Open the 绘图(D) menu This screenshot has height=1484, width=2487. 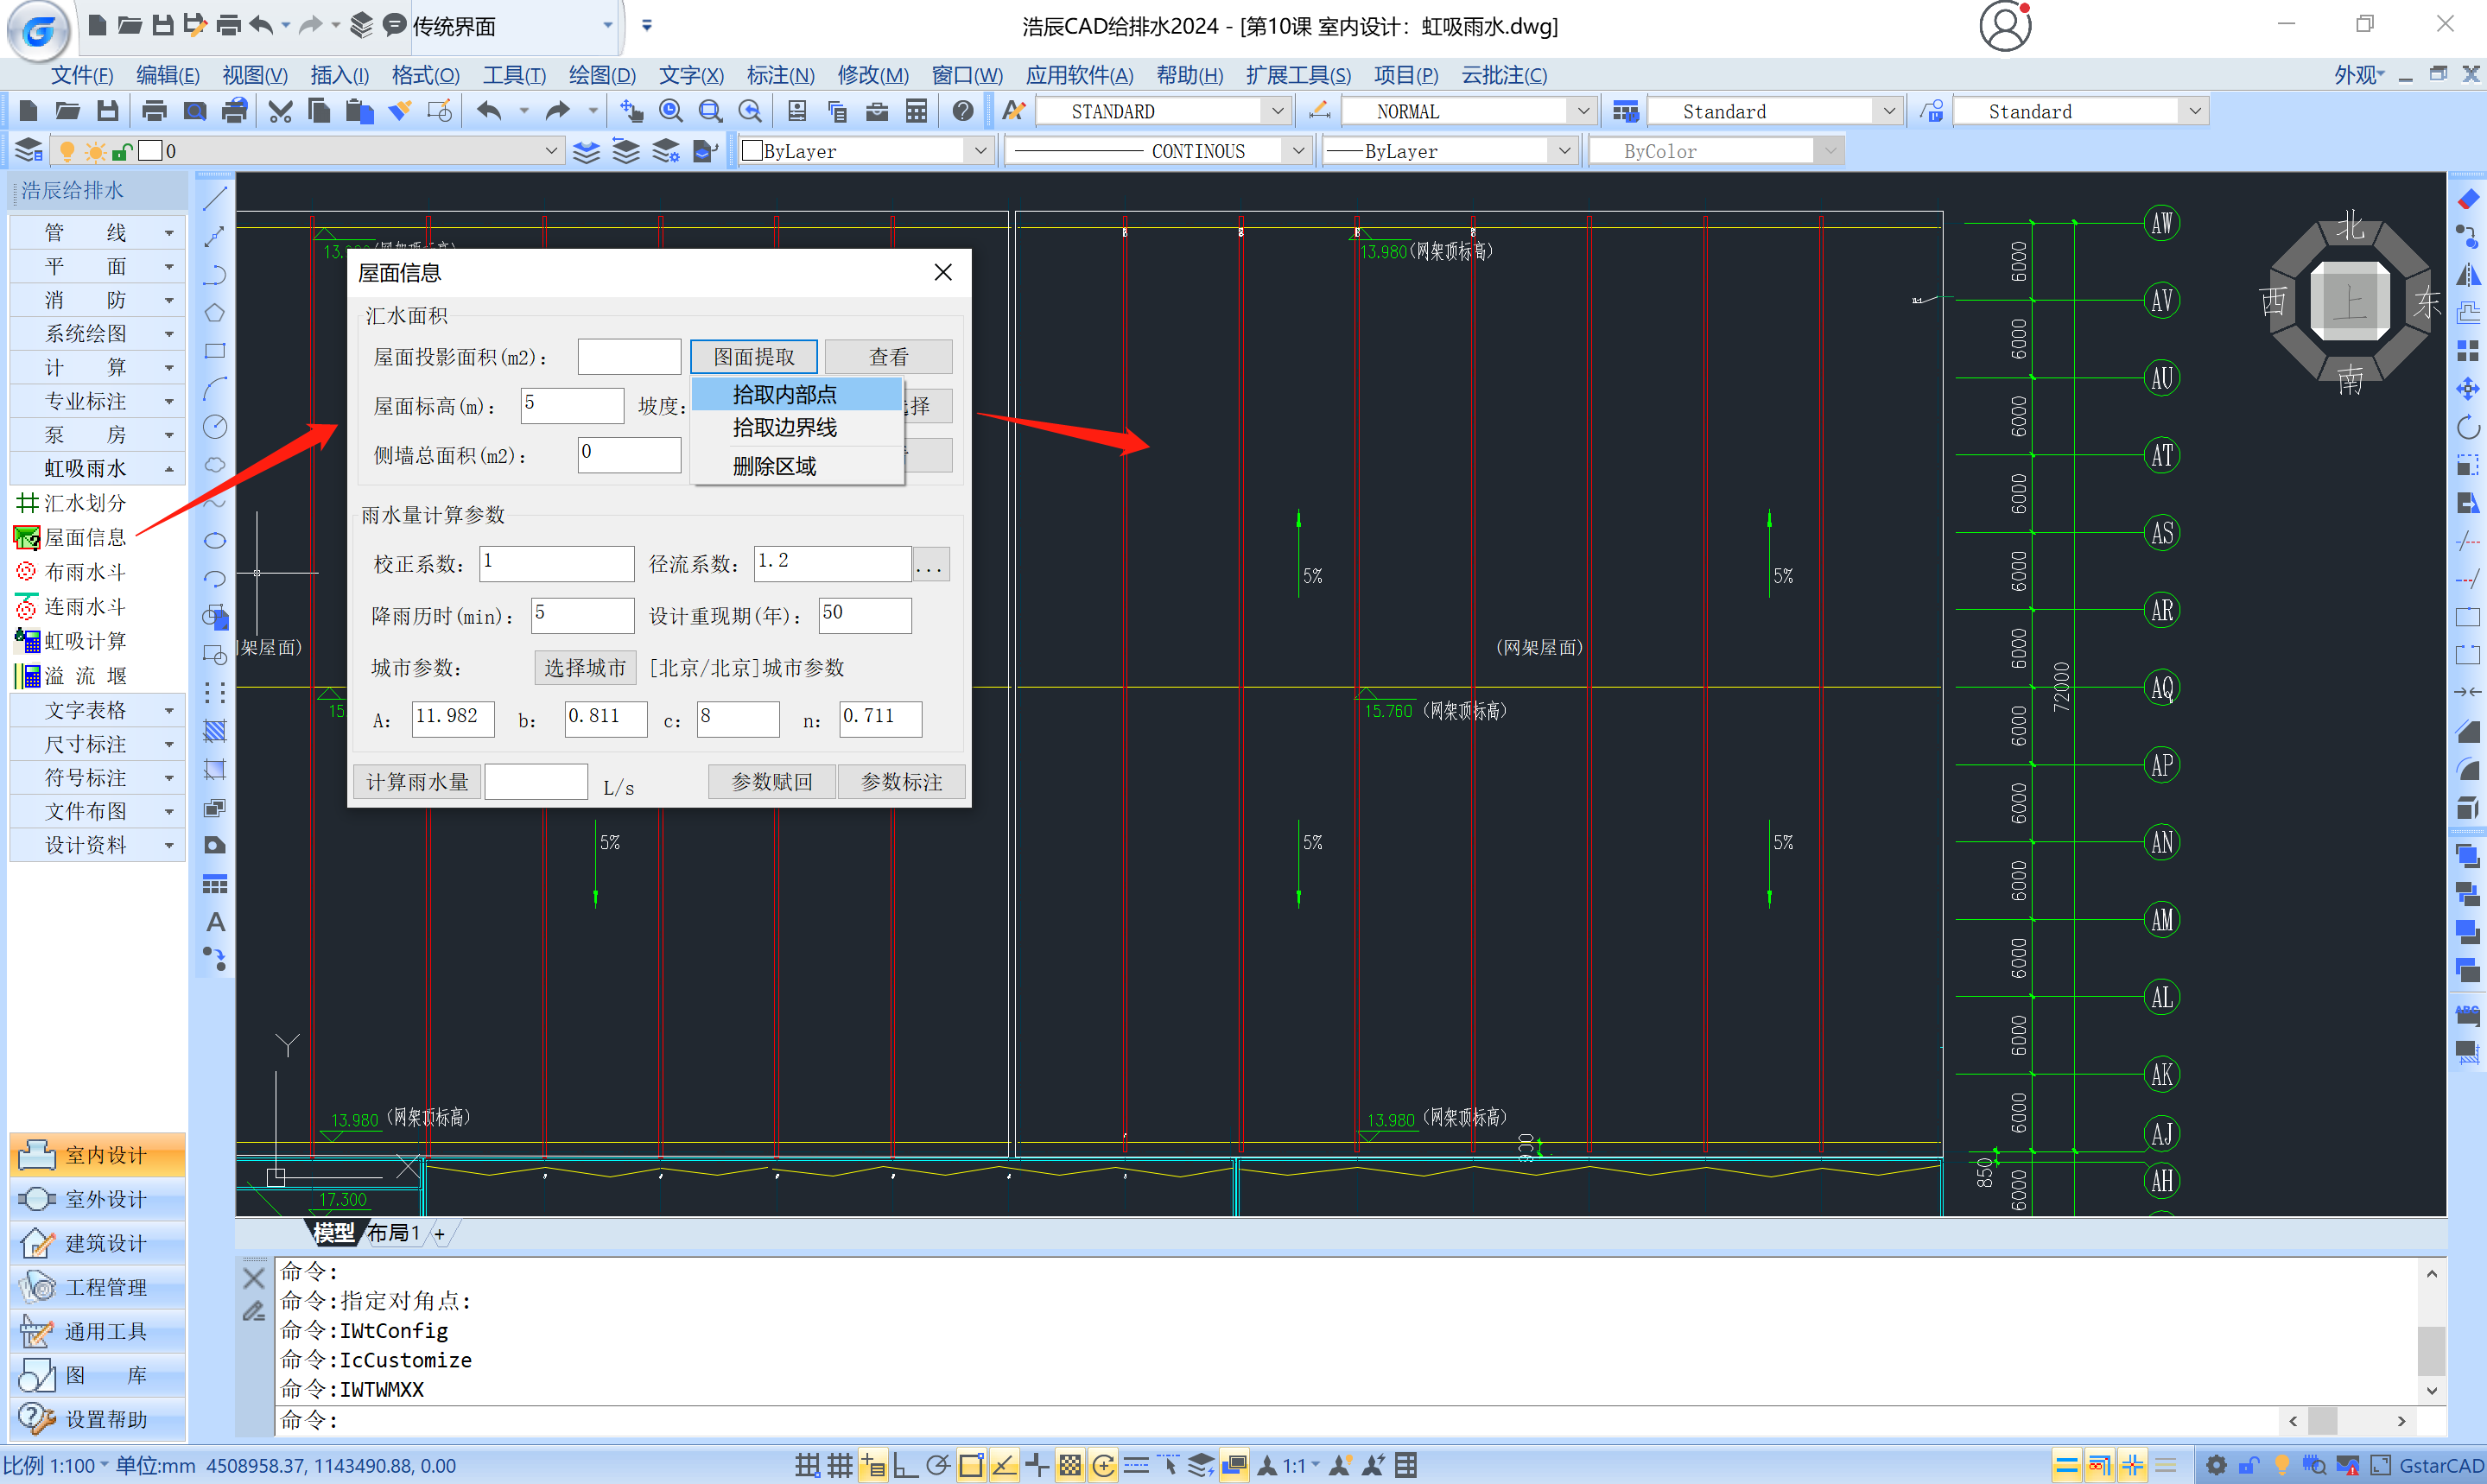pos(601,75)
